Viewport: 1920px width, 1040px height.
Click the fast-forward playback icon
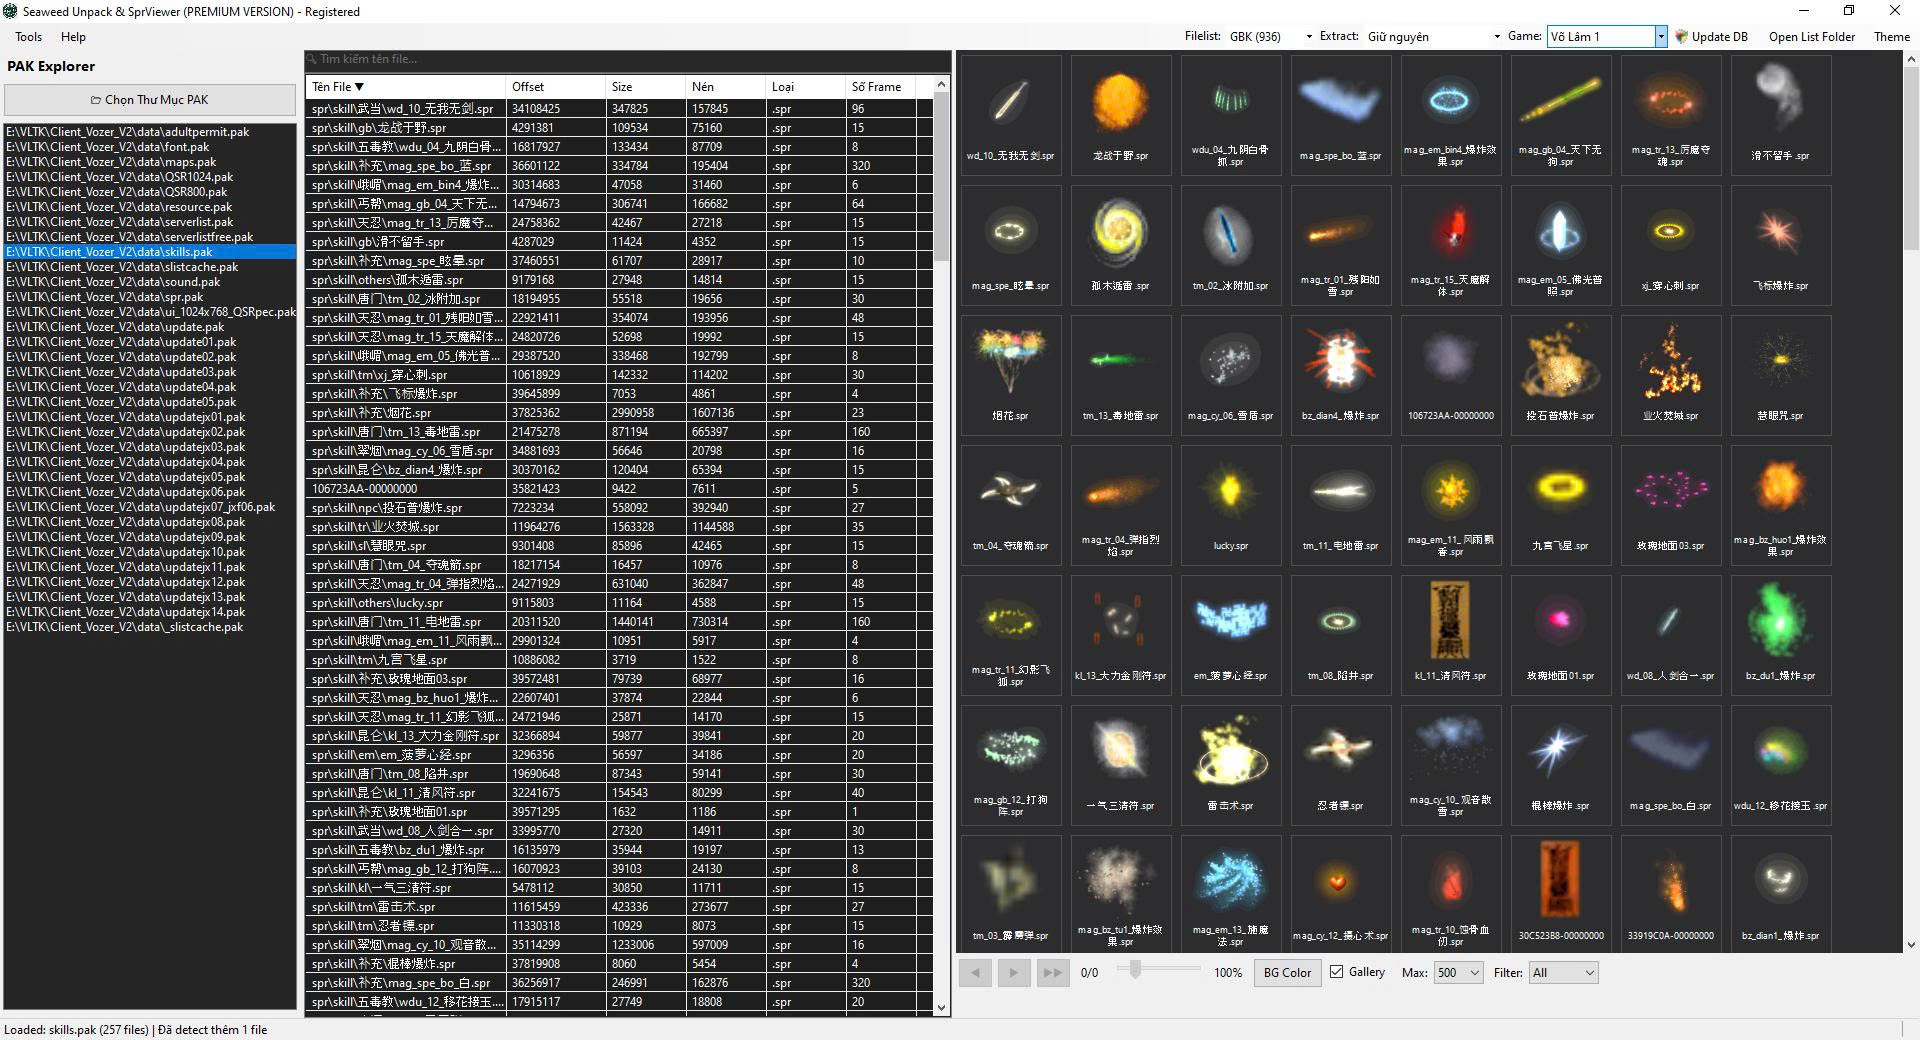1052,972
